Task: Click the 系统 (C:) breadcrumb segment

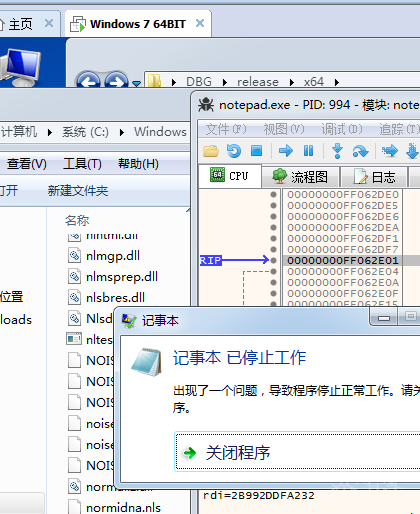Action: [x=85, y=132]
